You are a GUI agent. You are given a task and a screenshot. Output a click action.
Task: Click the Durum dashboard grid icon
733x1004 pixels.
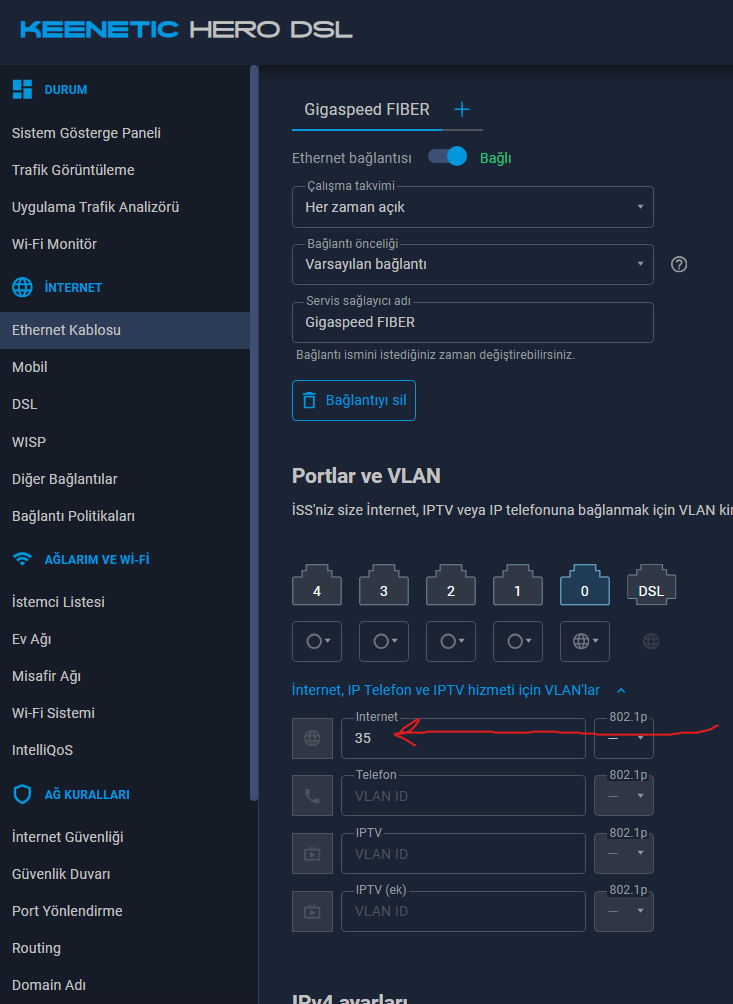tap(22, 90)
